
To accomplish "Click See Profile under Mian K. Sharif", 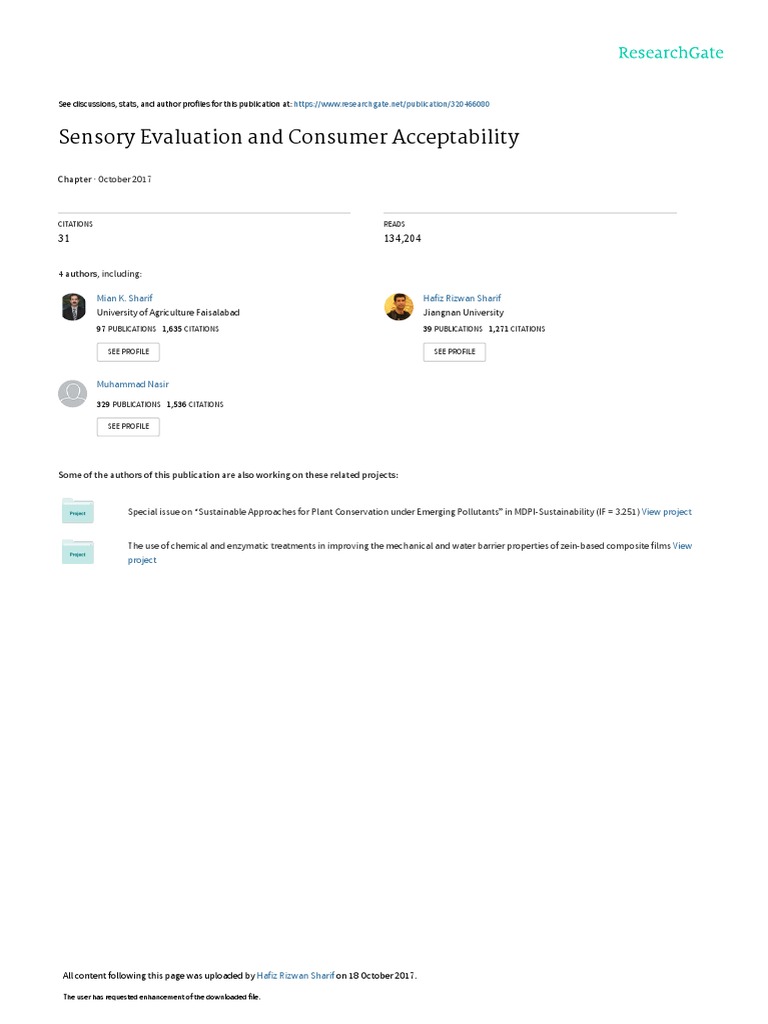I will click(128, 352).
